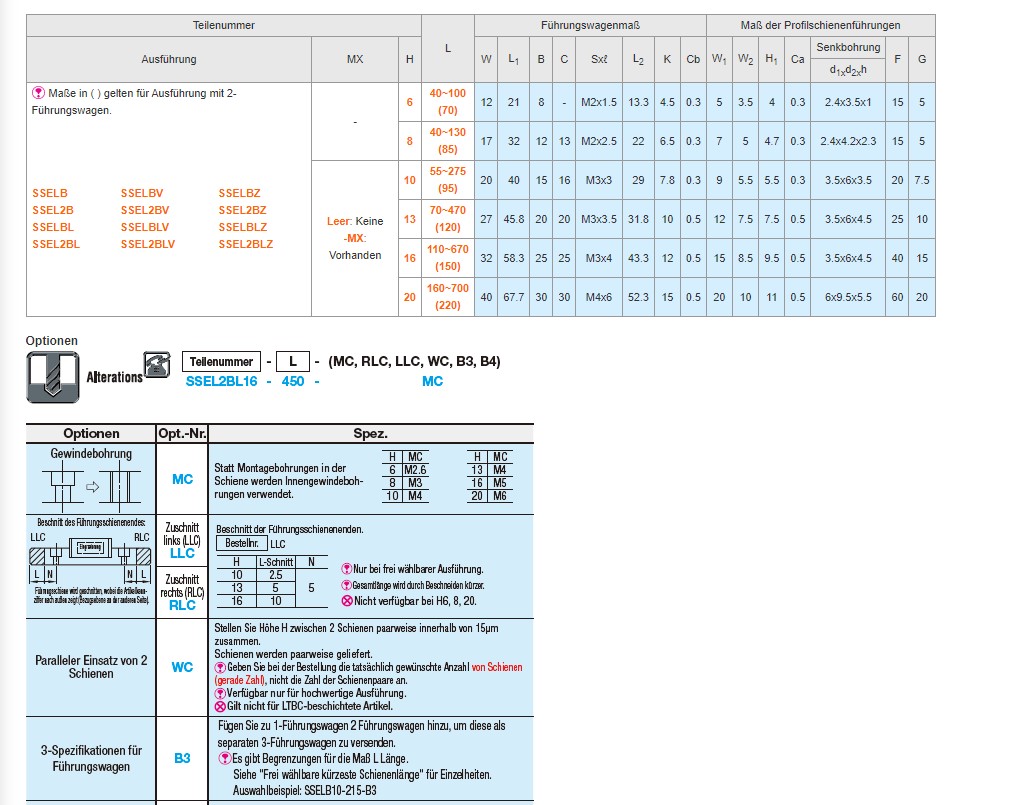Select part number SSELBL

53,227
